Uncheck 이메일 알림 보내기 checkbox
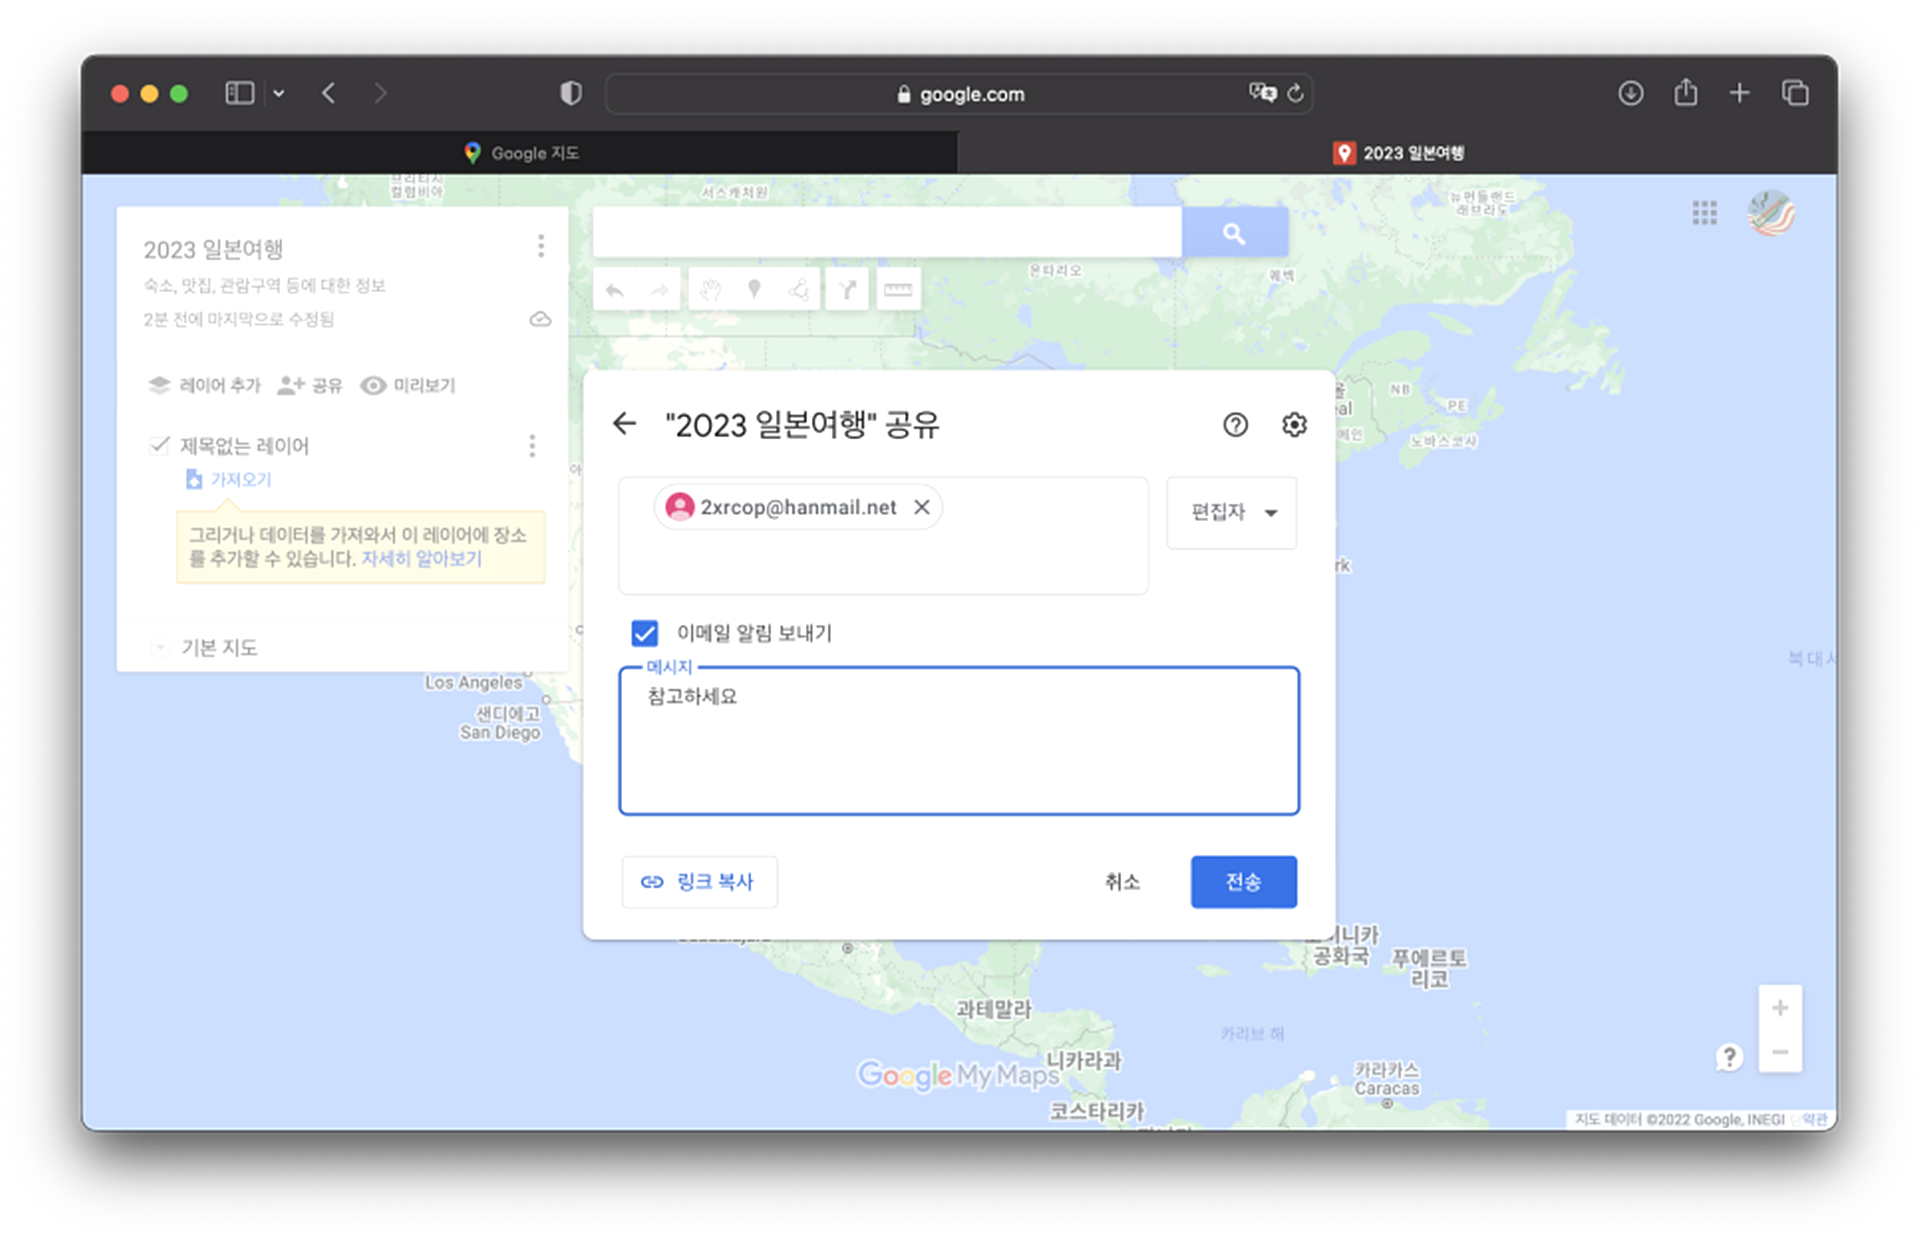This screenshot has height=1240, width=1920. click(x=645, y=633)
